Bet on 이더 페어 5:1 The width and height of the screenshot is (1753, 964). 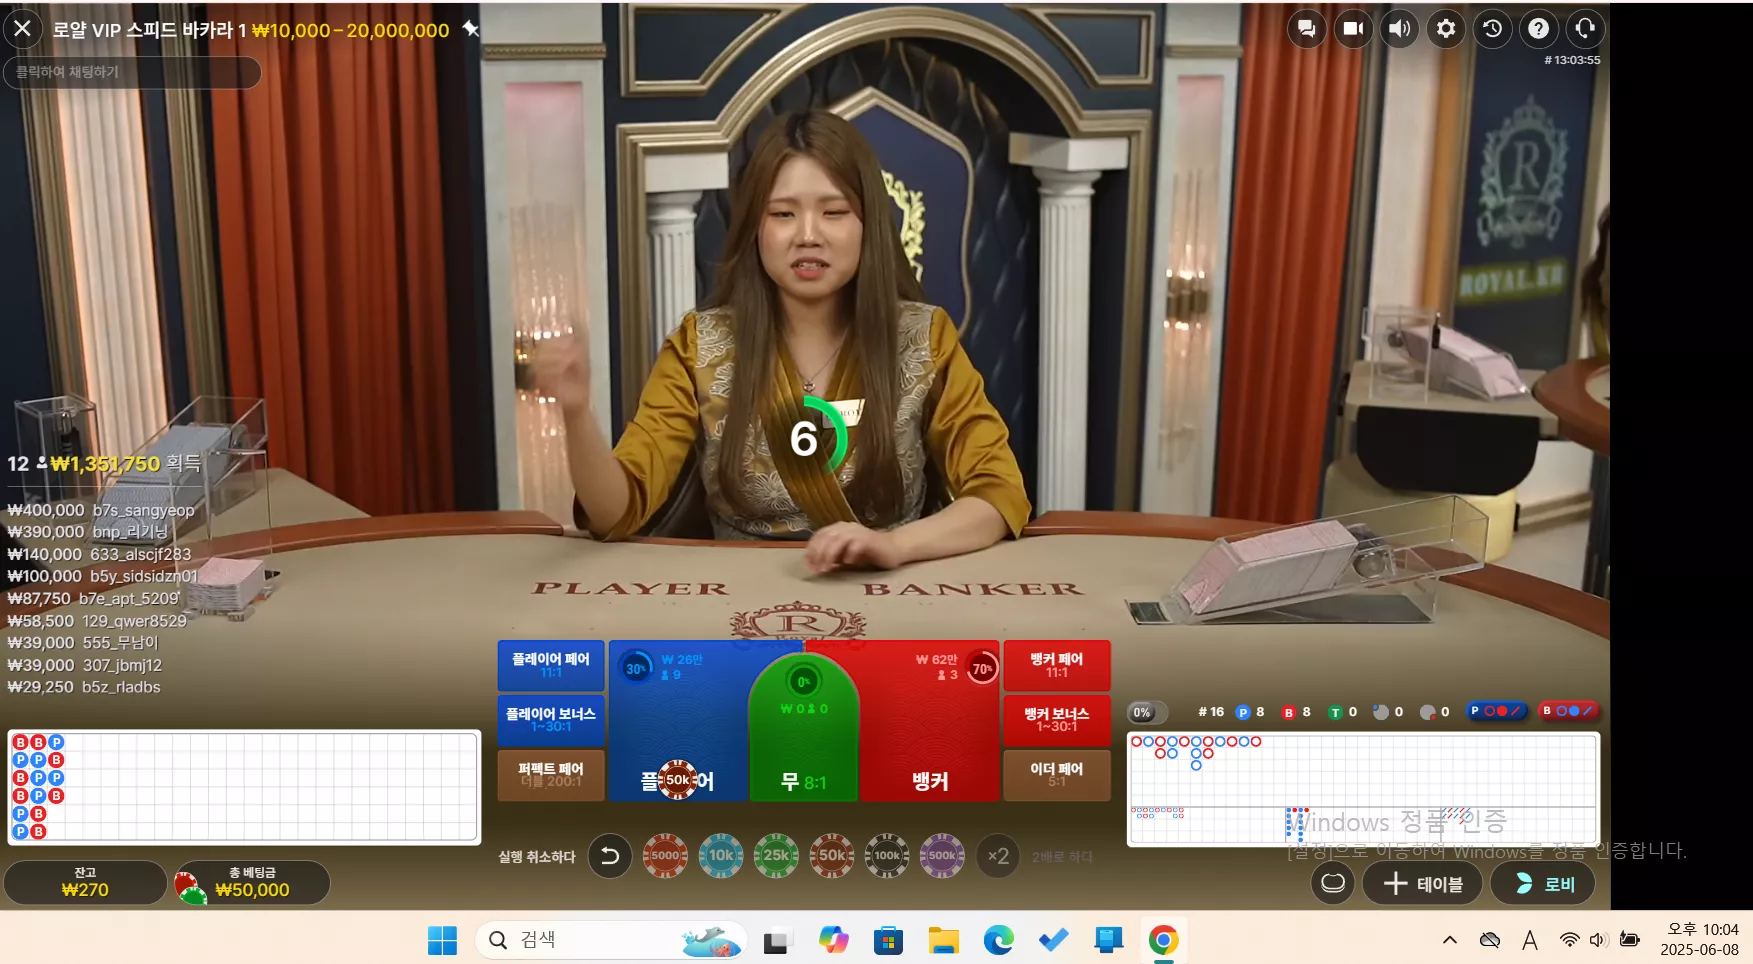[1057, 774]
